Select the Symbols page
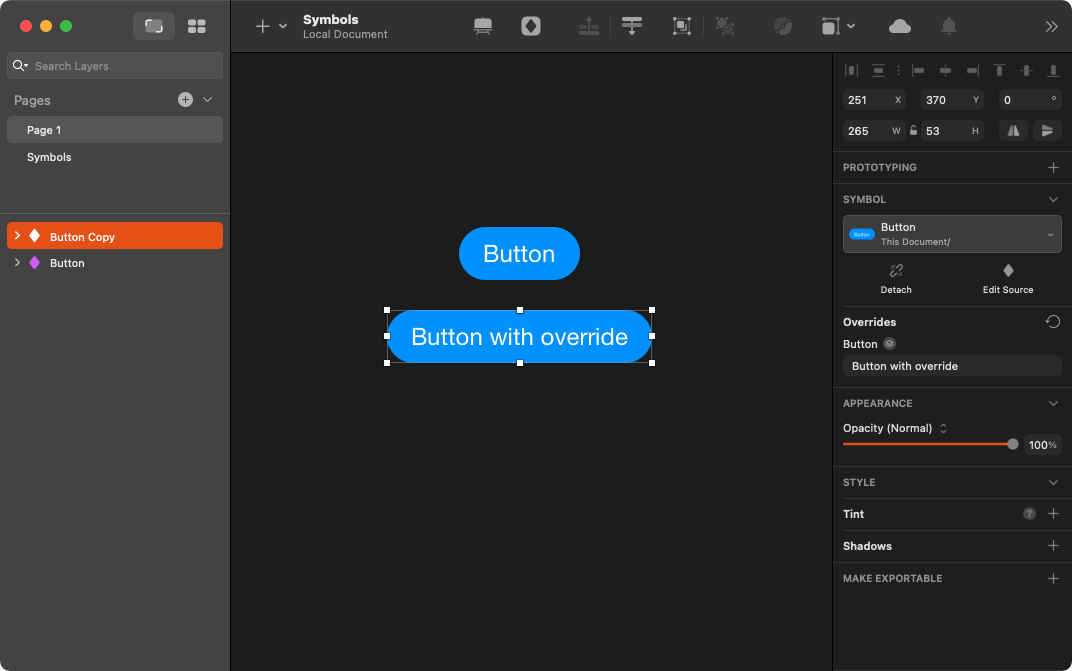Screen dimensions: 1072x671 tap(115, 157)
